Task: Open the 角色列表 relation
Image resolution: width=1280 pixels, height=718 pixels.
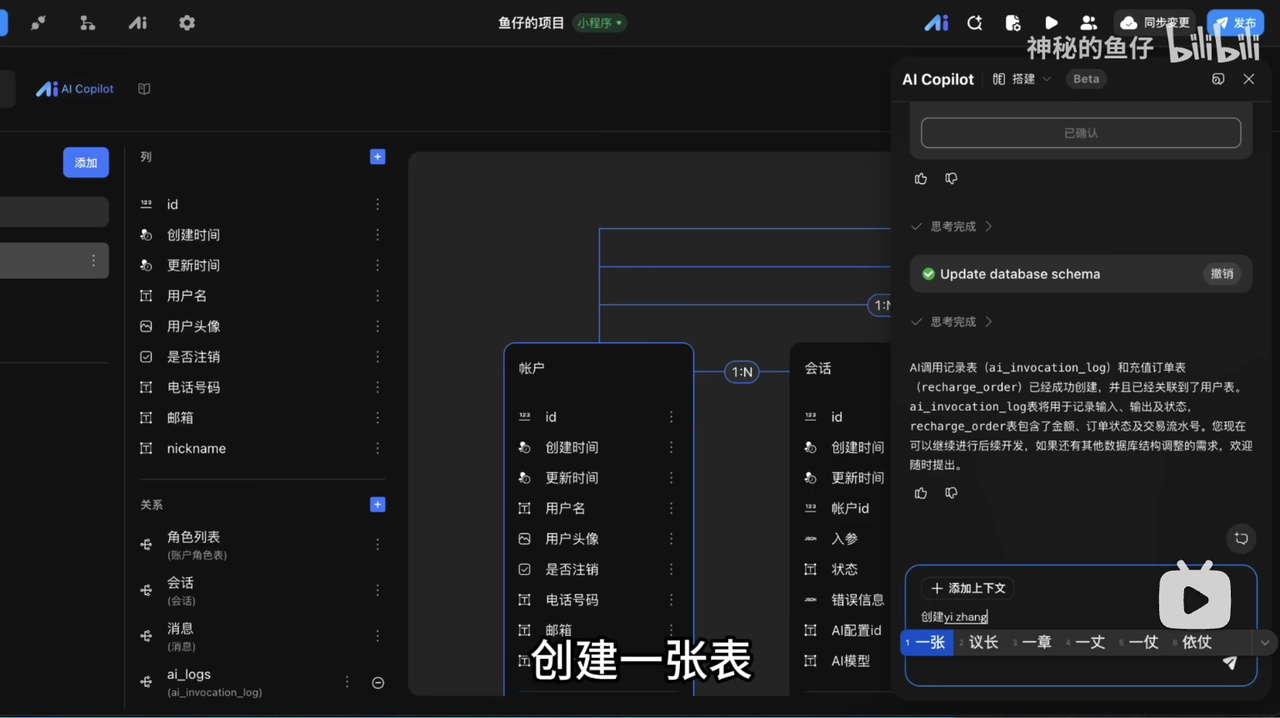Action: click(262, 545)
